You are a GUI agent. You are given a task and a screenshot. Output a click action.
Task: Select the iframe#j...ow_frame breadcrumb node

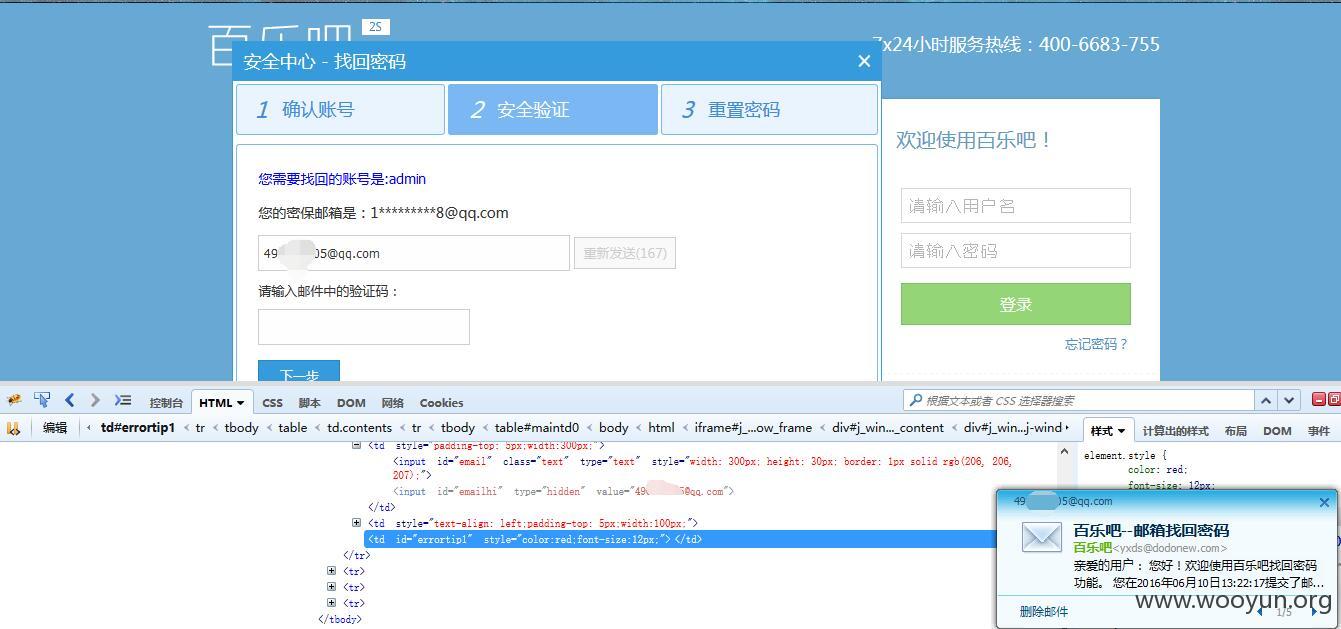point(753,428)
